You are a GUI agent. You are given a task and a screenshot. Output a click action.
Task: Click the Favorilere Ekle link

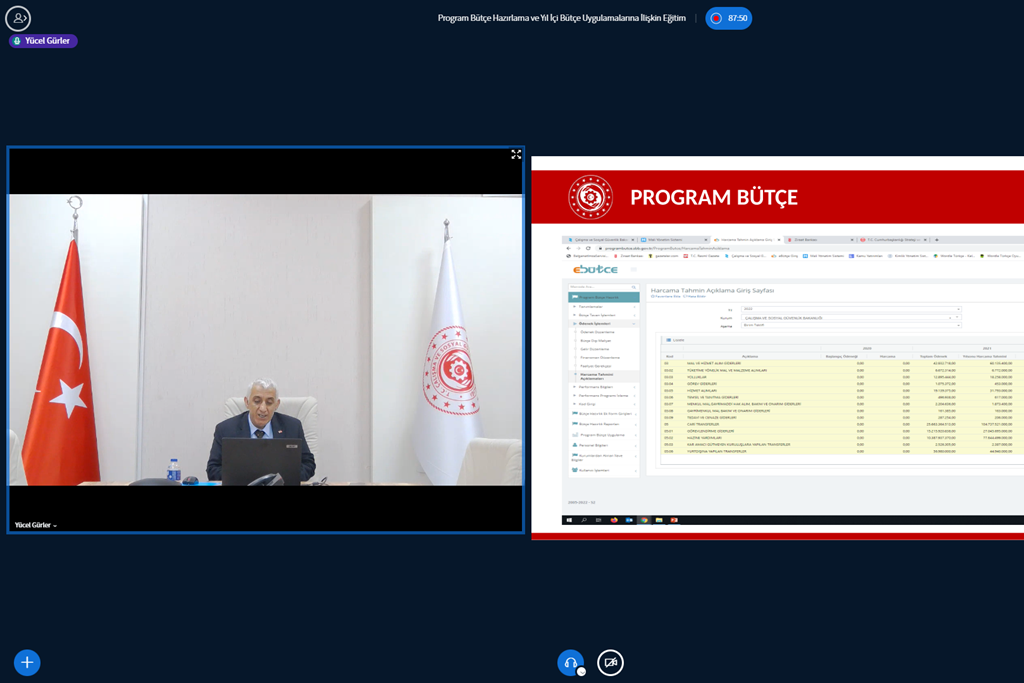(x=664, y=297)
